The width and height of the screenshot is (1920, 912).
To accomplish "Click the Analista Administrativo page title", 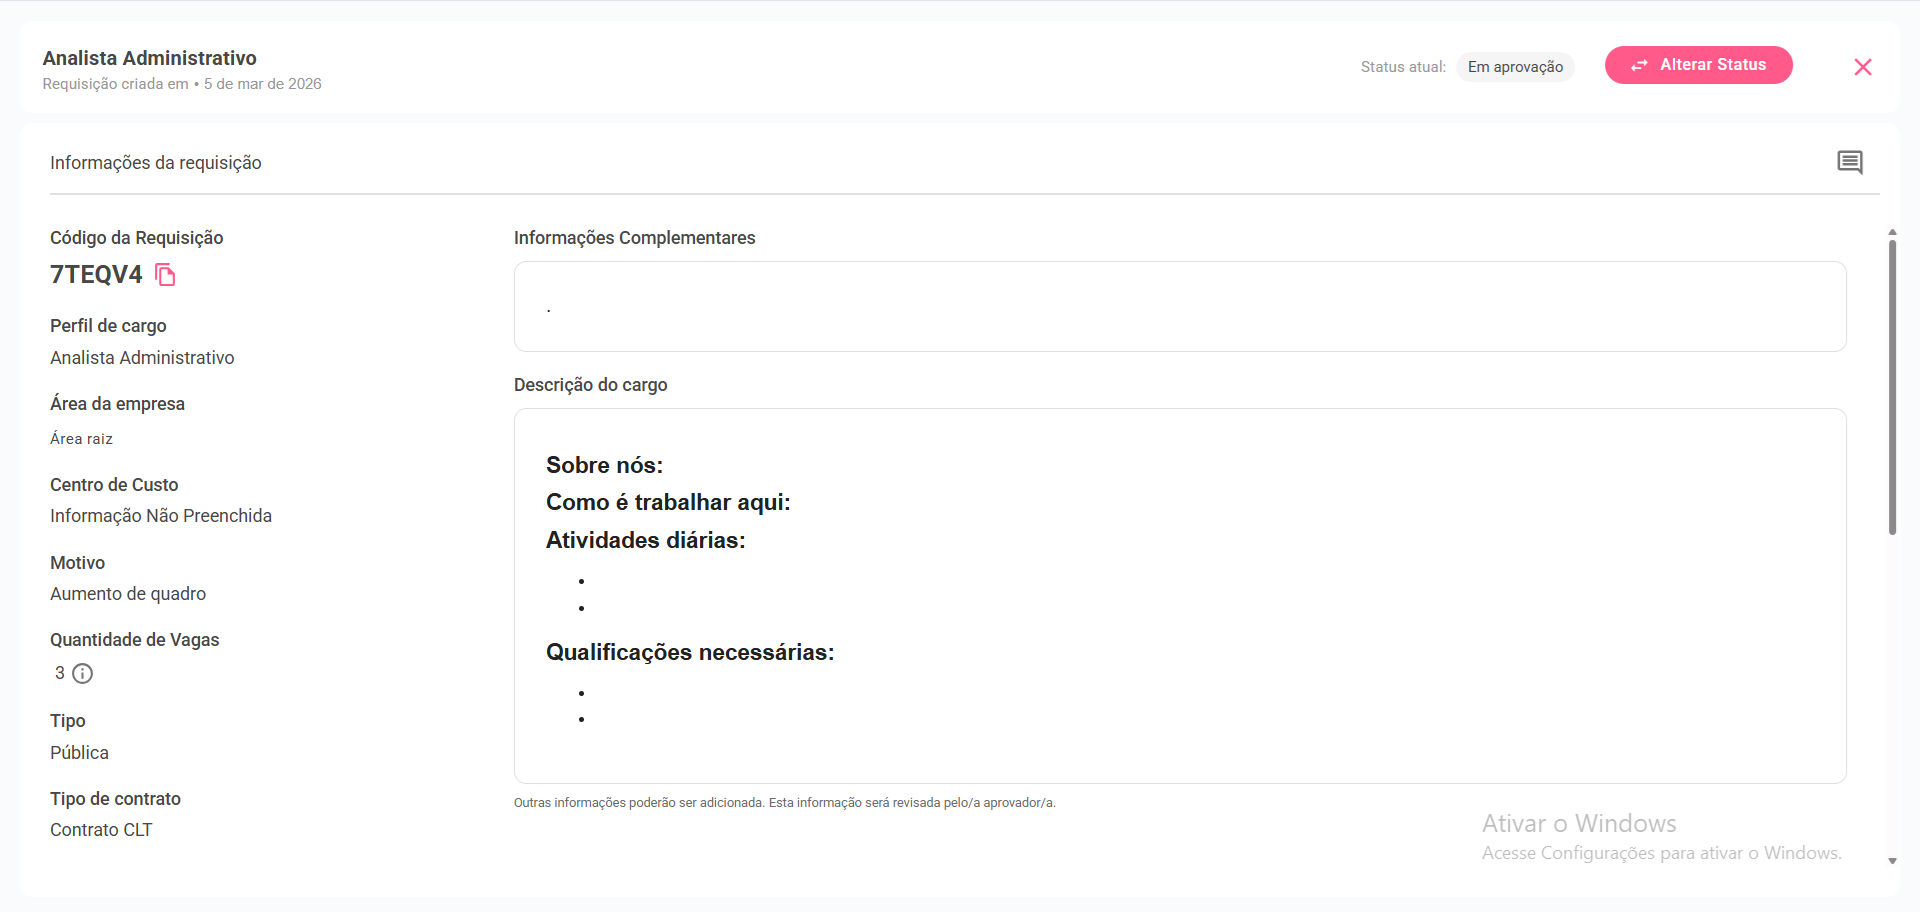I will (149, 58).
